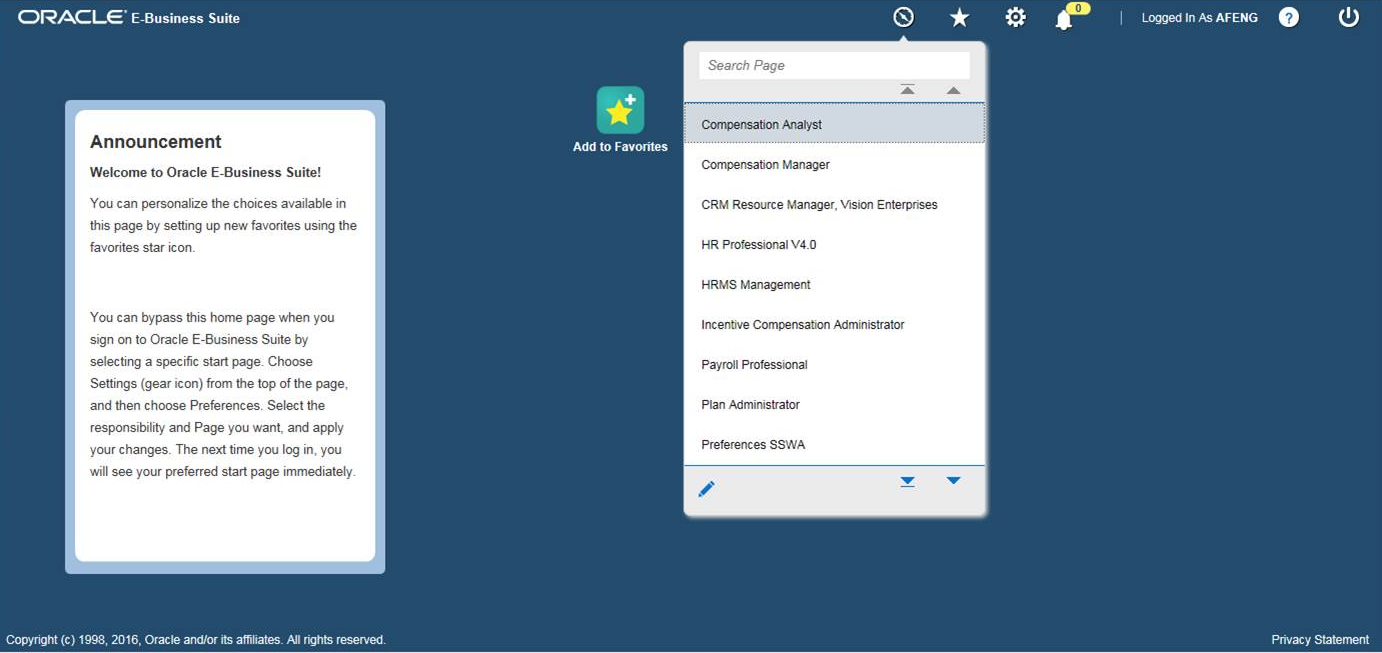Open Preferences SSWA
1382x653 pixels.
[834, 444]
